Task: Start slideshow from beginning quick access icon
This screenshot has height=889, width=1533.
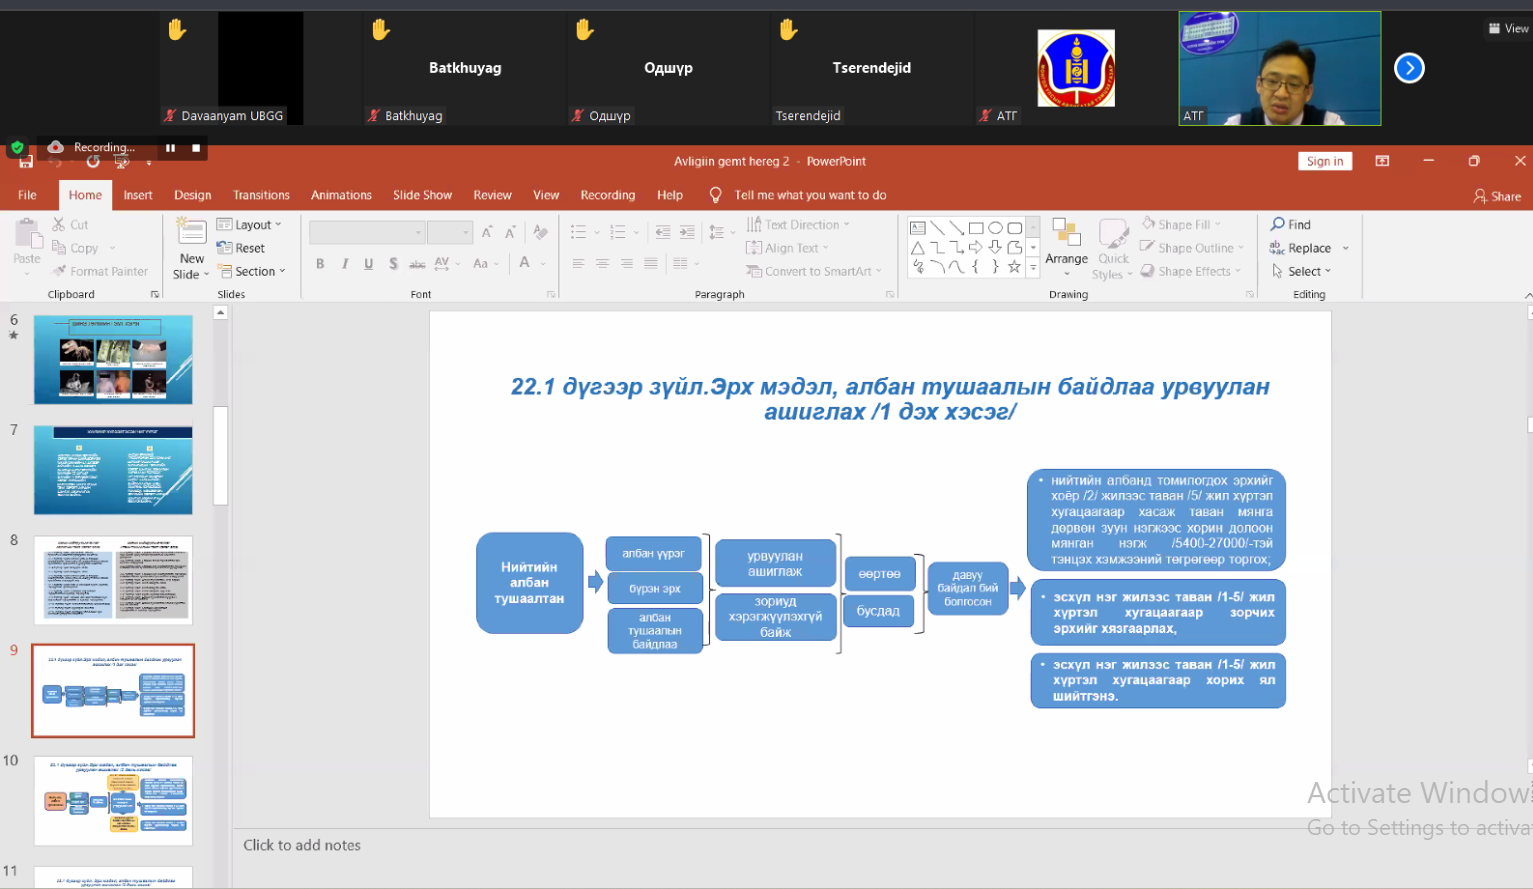Action: (x=122, y=161)
